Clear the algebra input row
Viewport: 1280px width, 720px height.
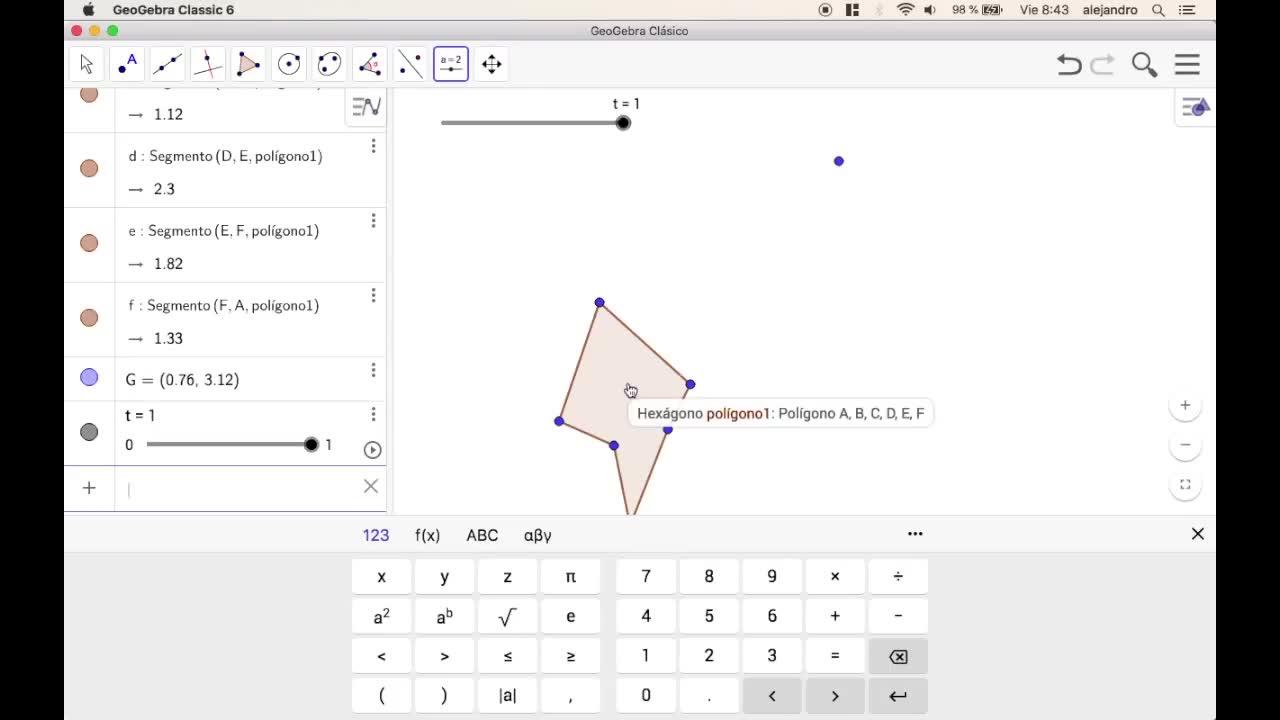coord(371,486)
